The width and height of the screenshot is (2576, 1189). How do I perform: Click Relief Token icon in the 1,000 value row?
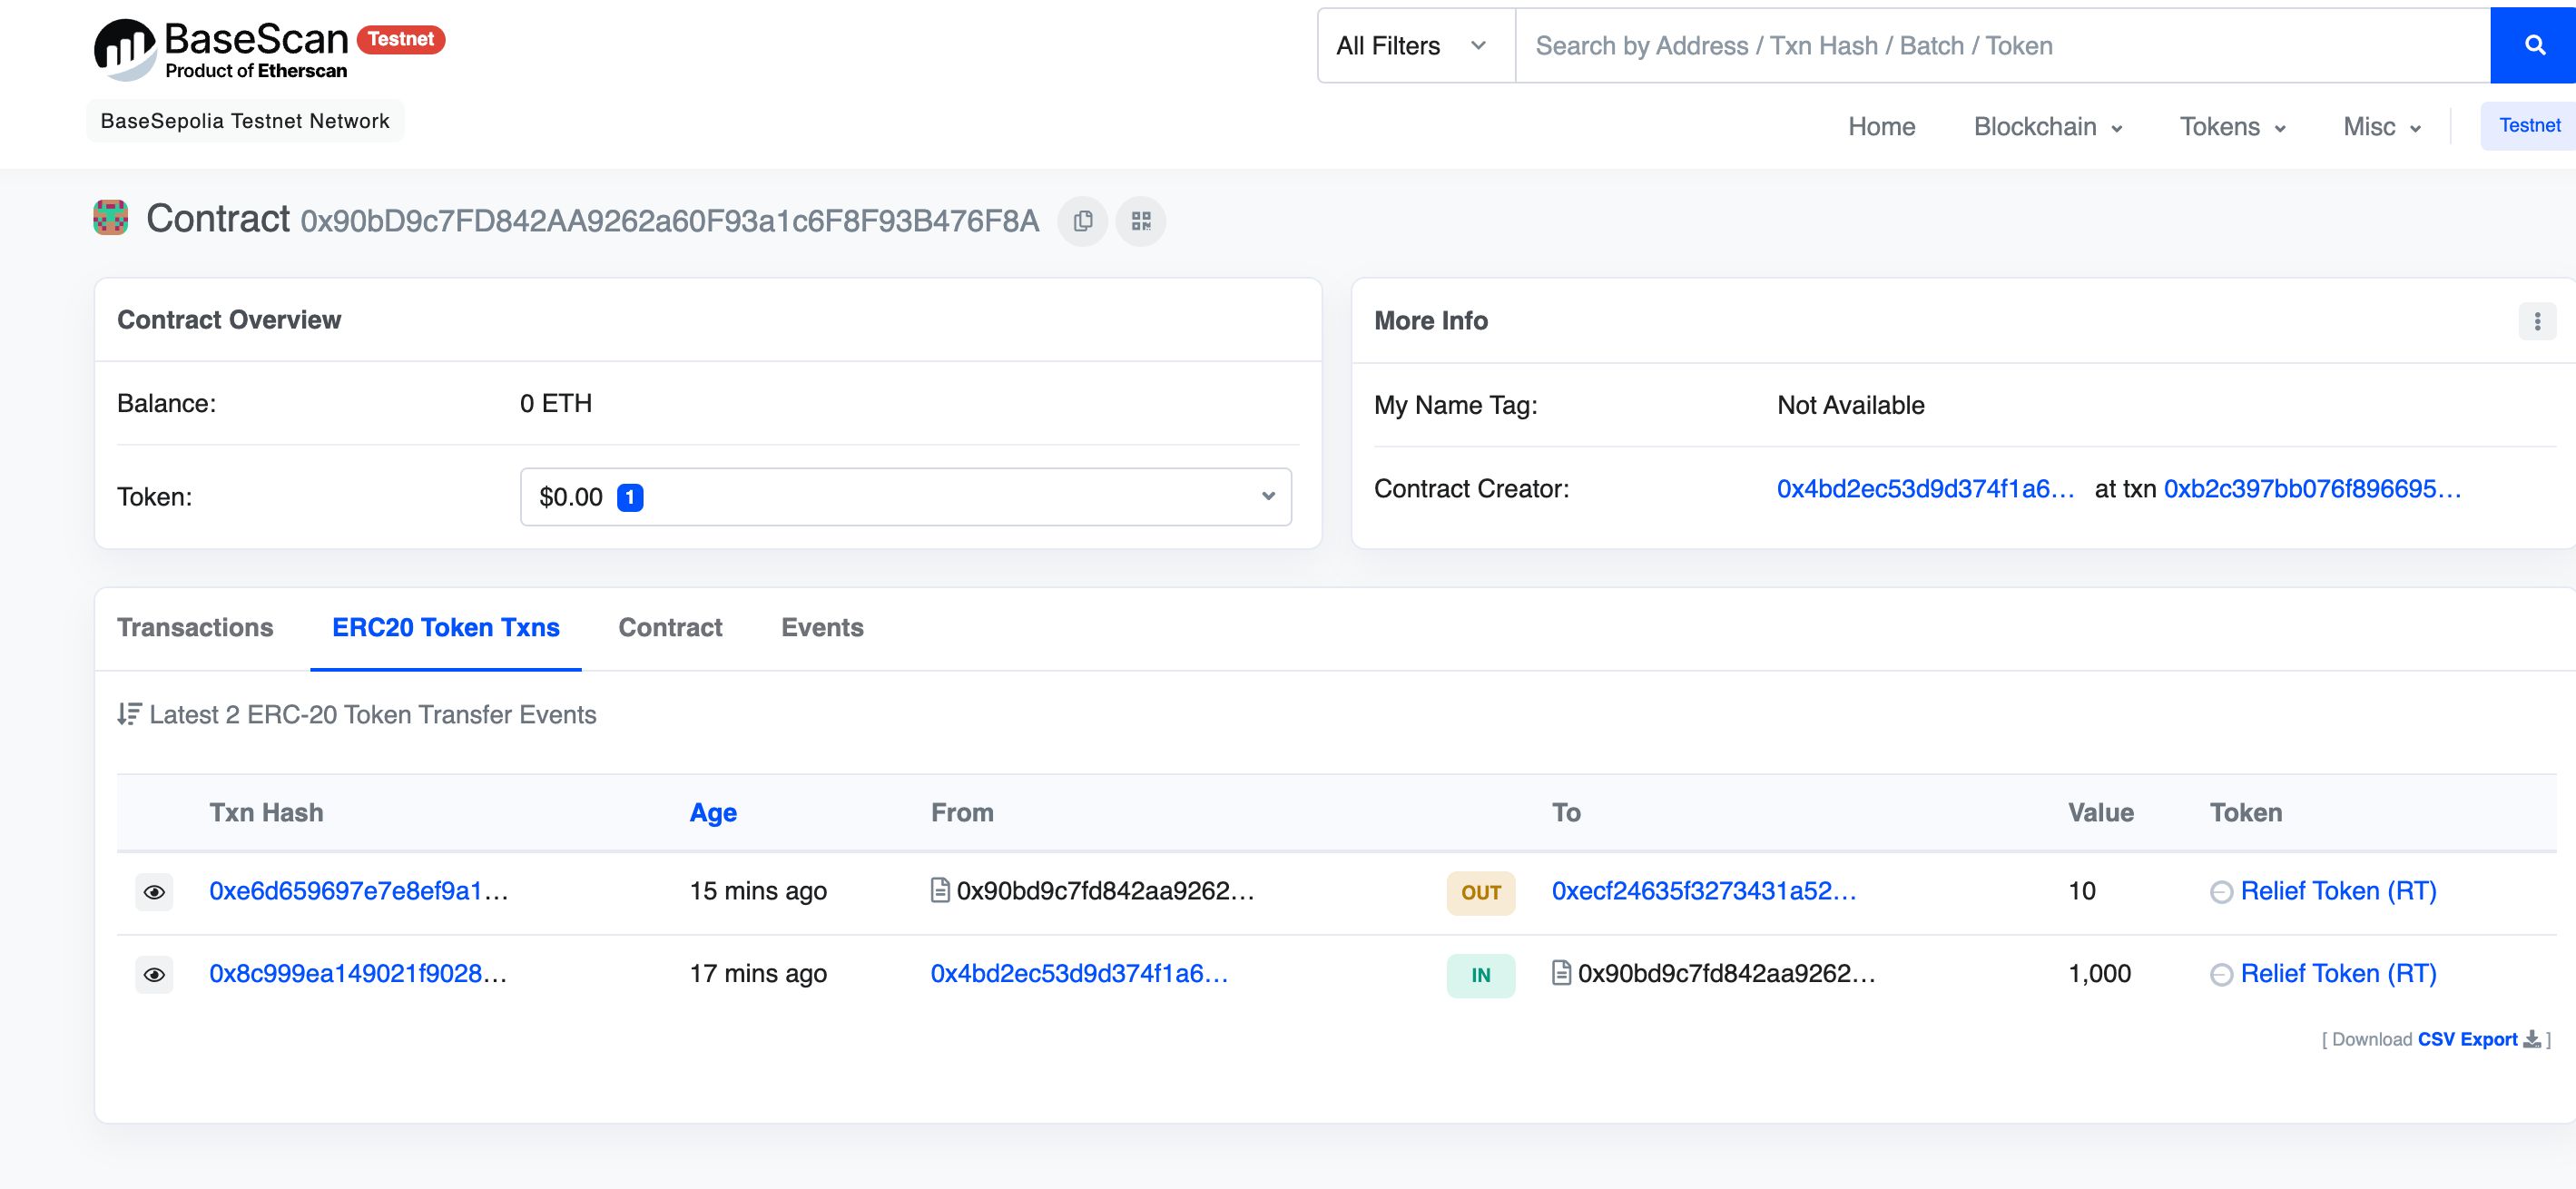click(x=2221, y=975)
